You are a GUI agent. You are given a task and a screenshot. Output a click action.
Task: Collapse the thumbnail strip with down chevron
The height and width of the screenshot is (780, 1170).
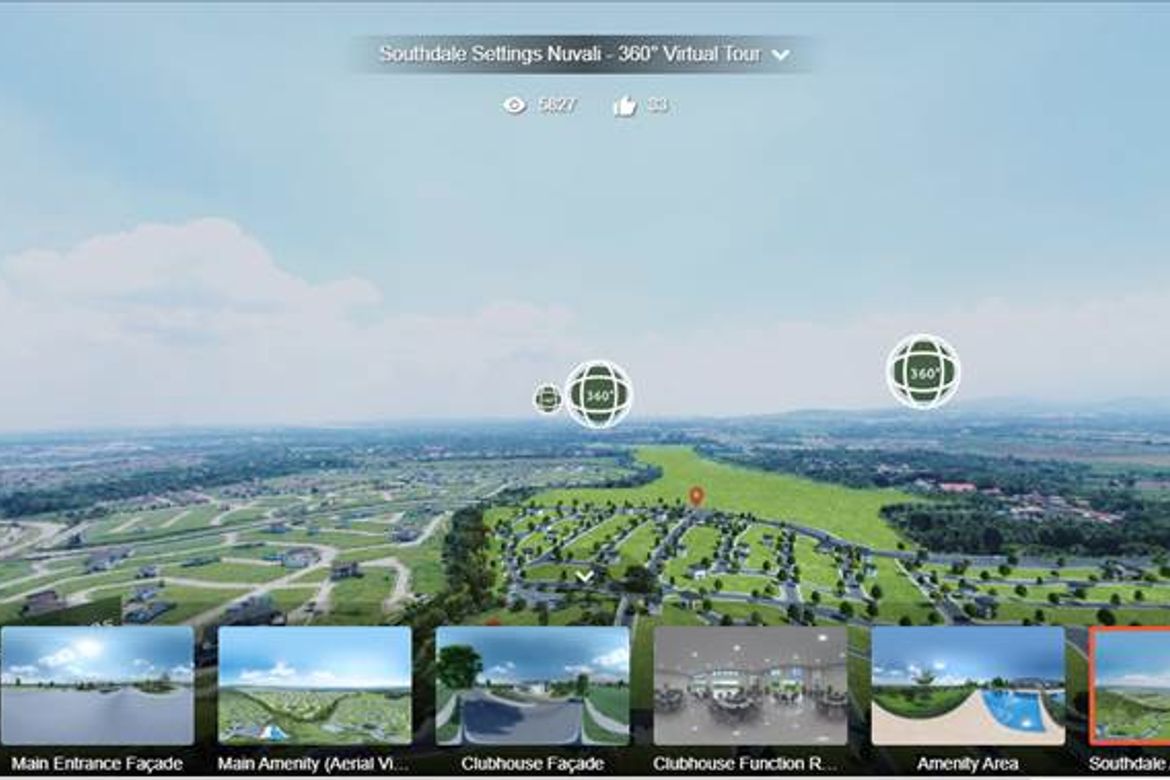coord(584,576)
